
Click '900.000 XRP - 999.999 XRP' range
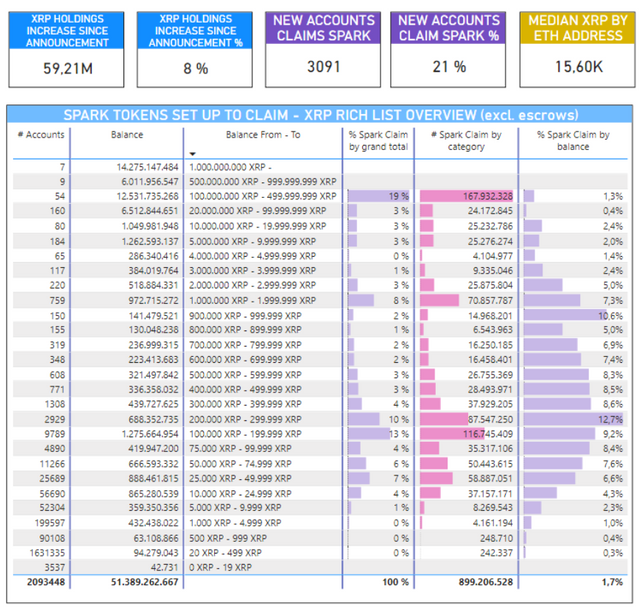click(245, 316)
